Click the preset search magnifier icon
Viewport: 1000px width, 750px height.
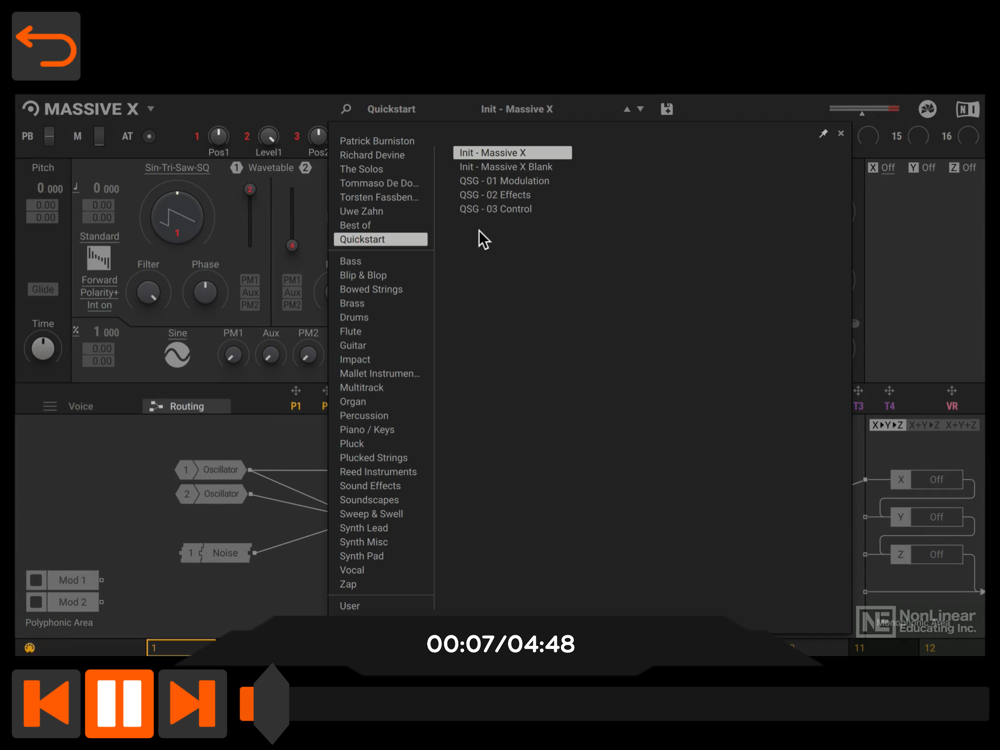346,109
